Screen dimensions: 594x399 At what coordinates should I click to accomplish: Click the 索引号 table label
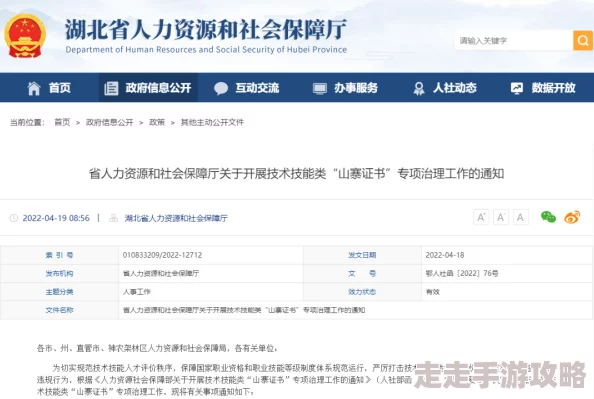point(59,255)
